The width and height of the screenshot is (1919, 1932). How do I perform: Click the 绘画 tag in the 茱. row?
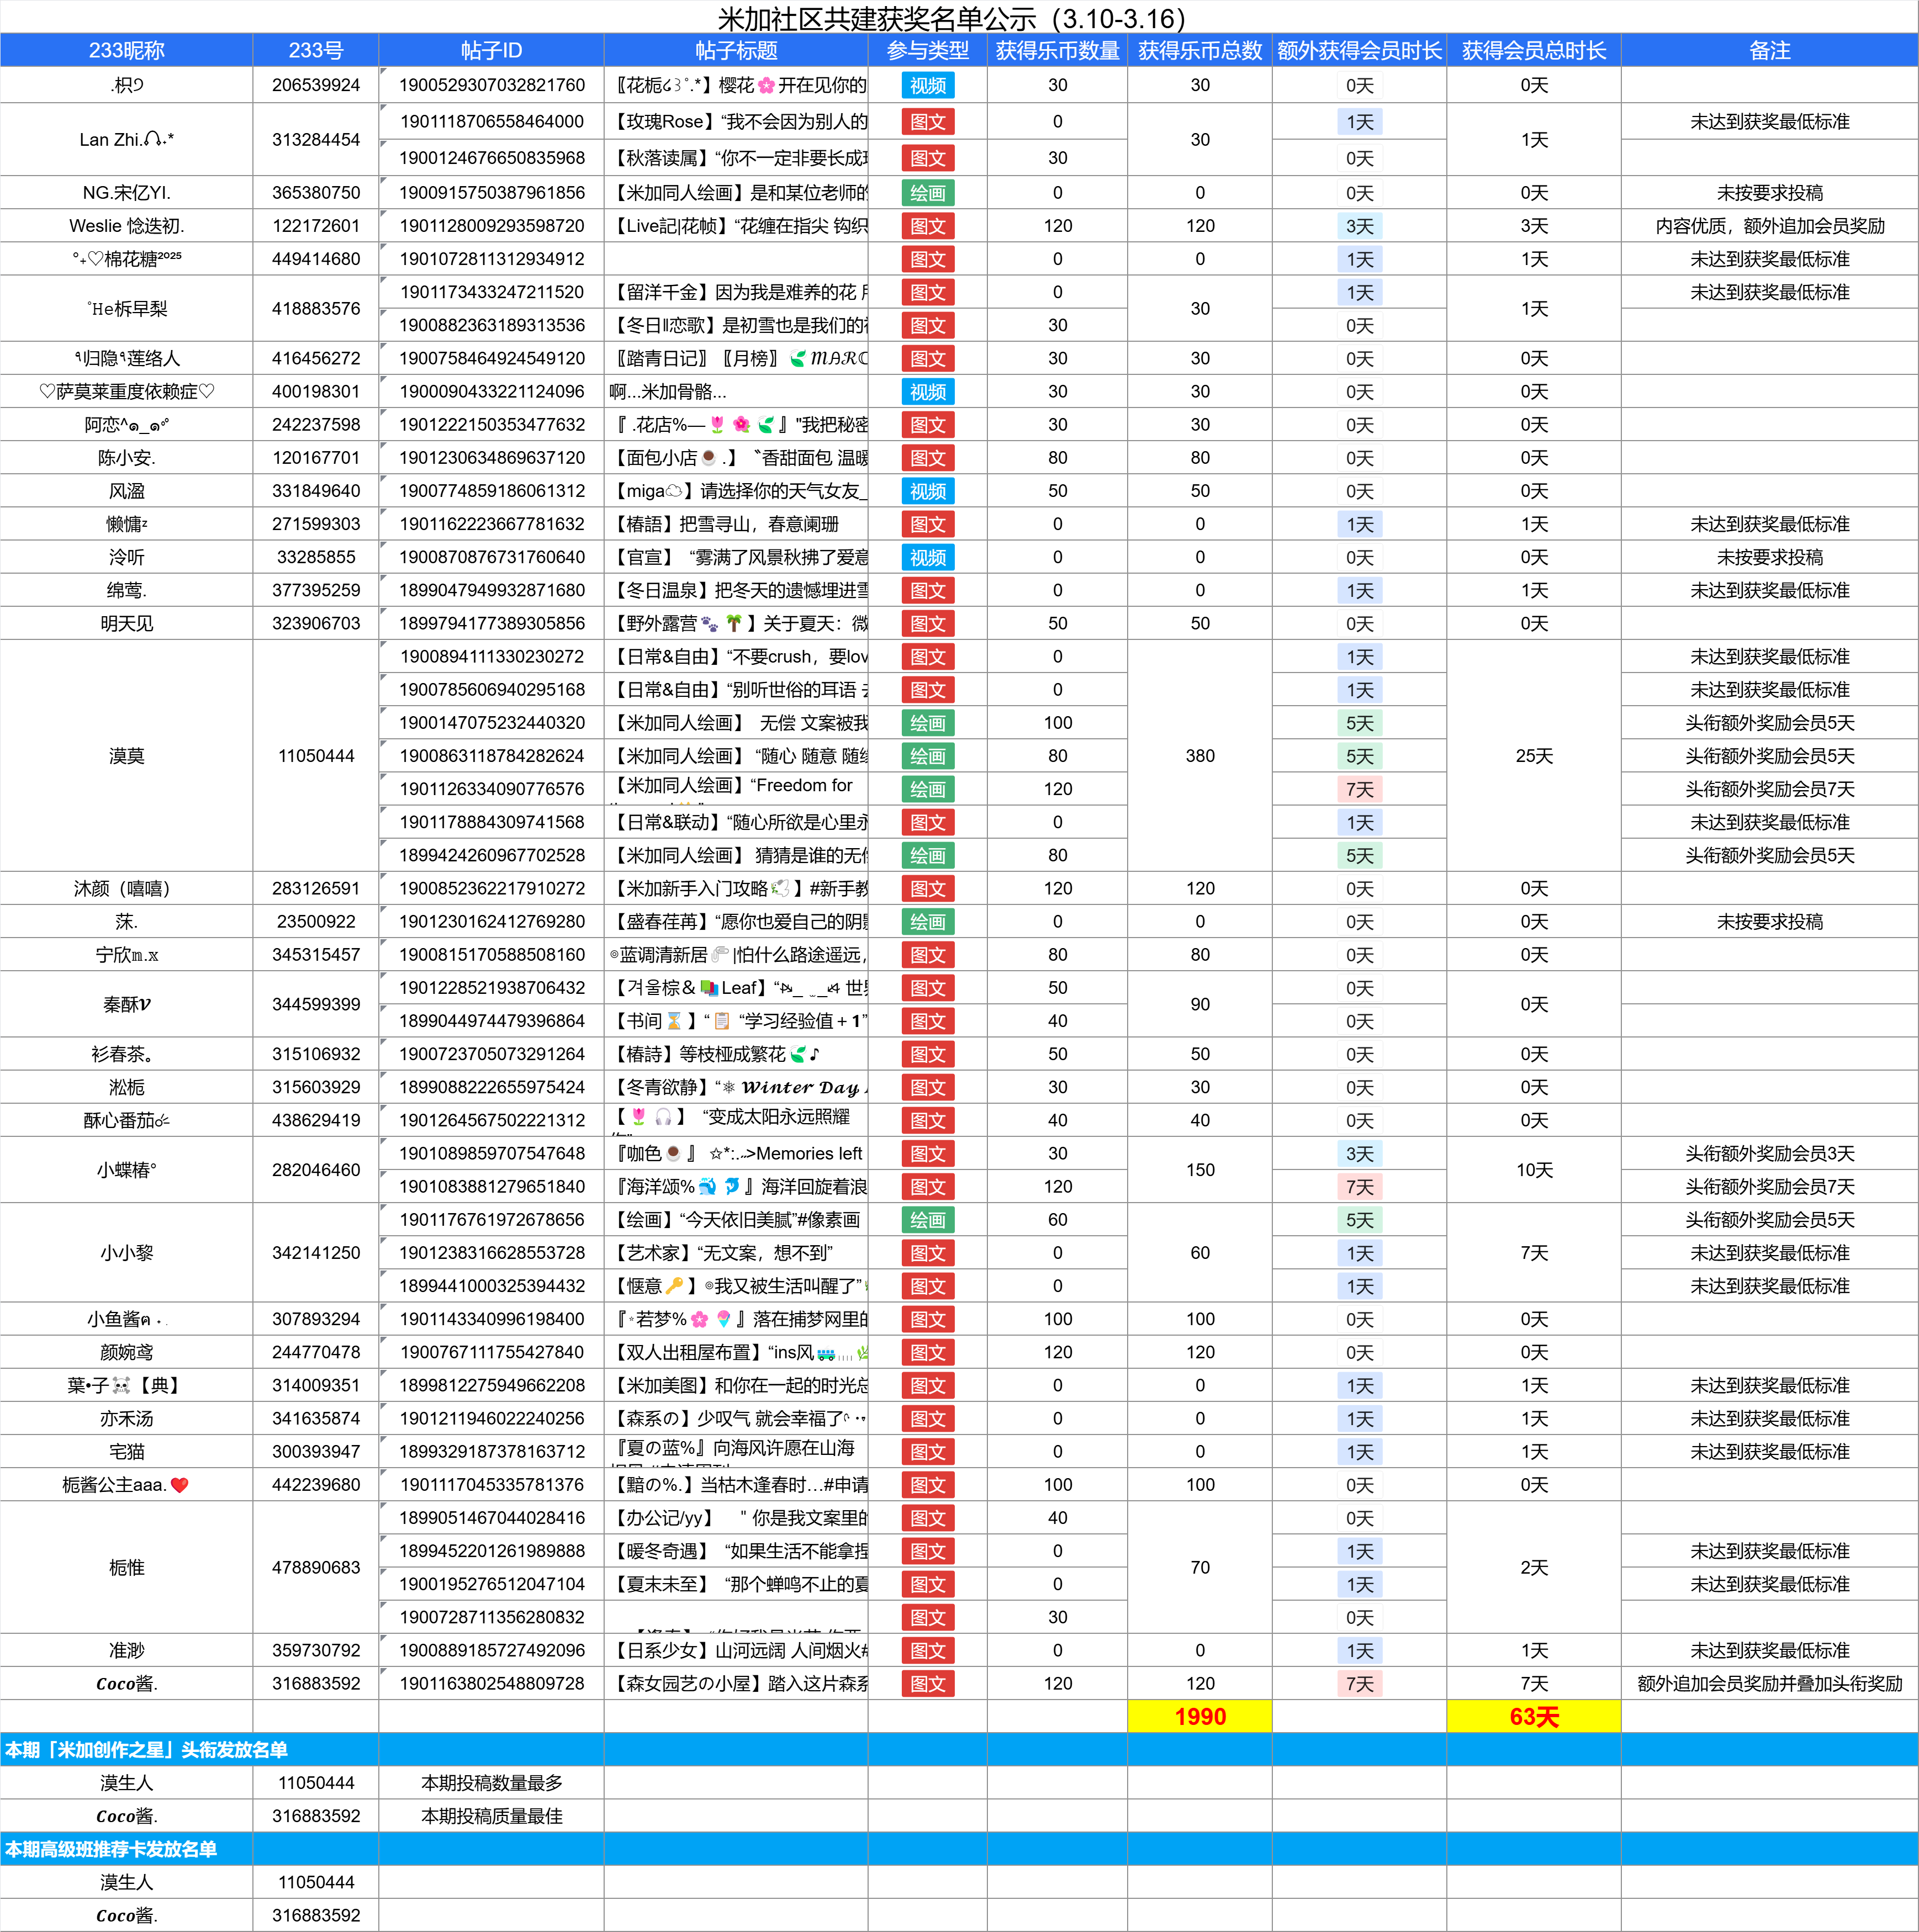[927, 922]
